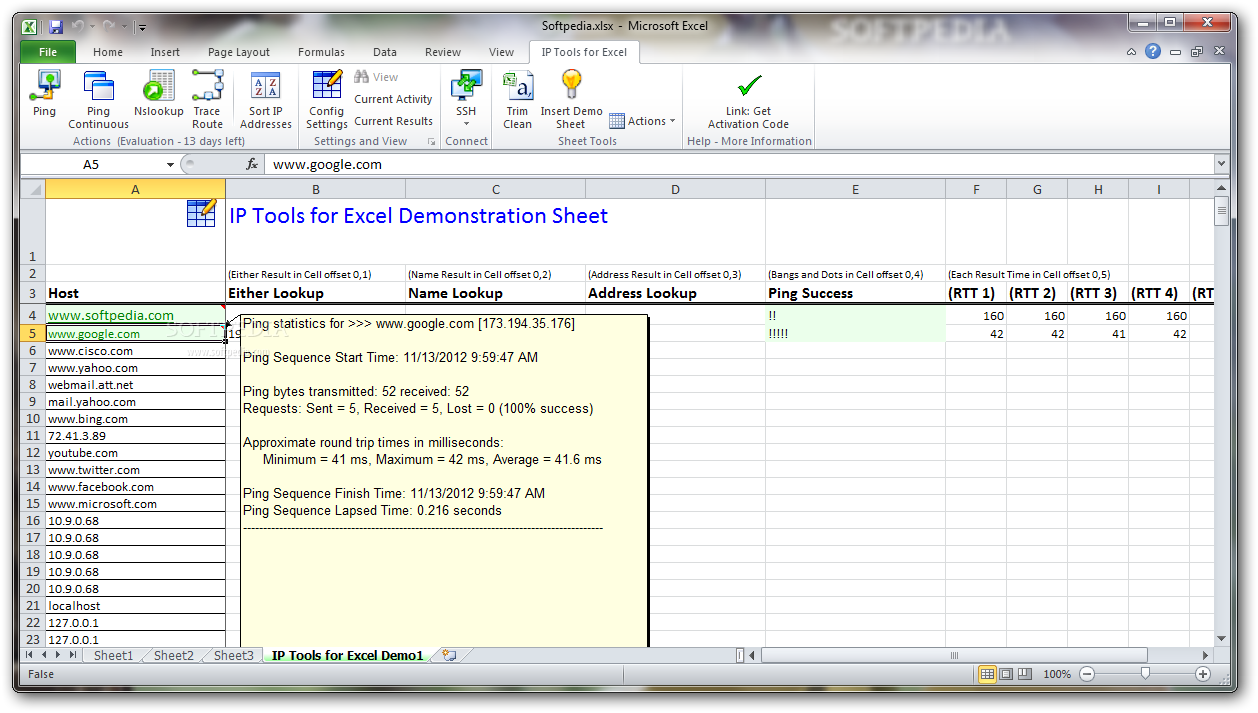This screenshot has width=1258, height=713.
Task: Select cell www.softpedia.com
Action: [135, 315]
